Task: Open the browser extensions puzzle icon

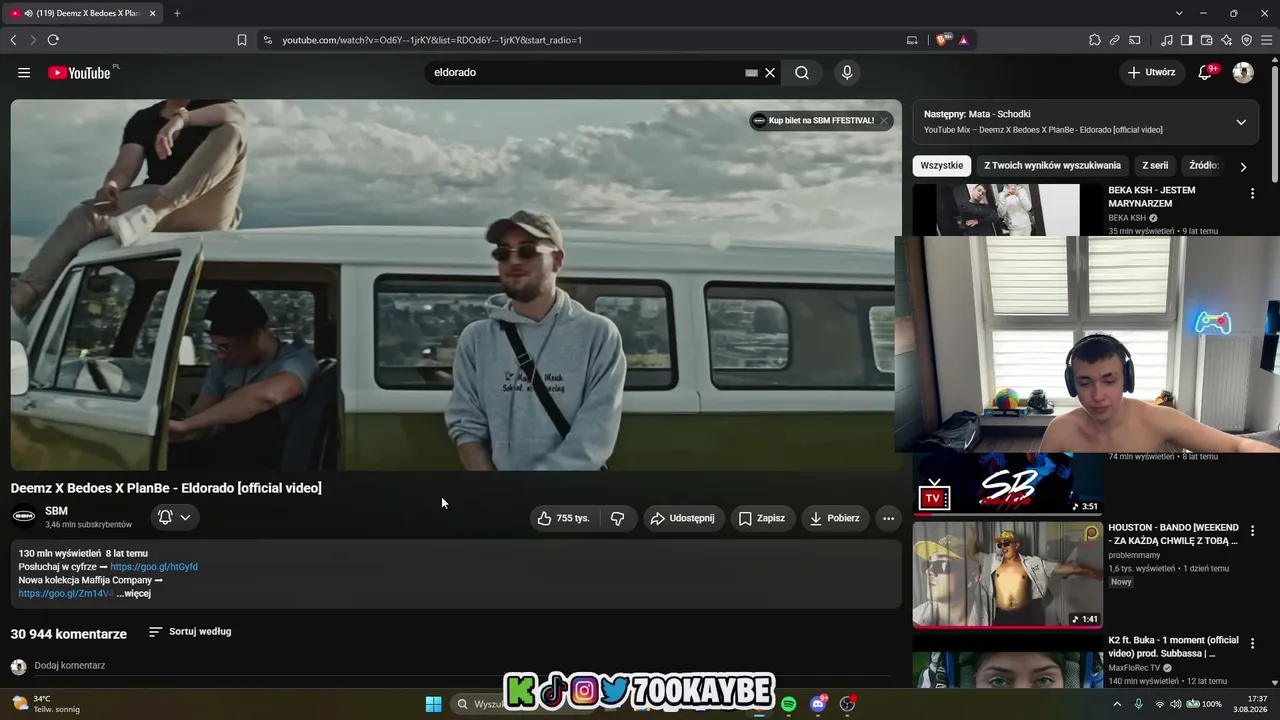Action: (x=1095, y=40)
